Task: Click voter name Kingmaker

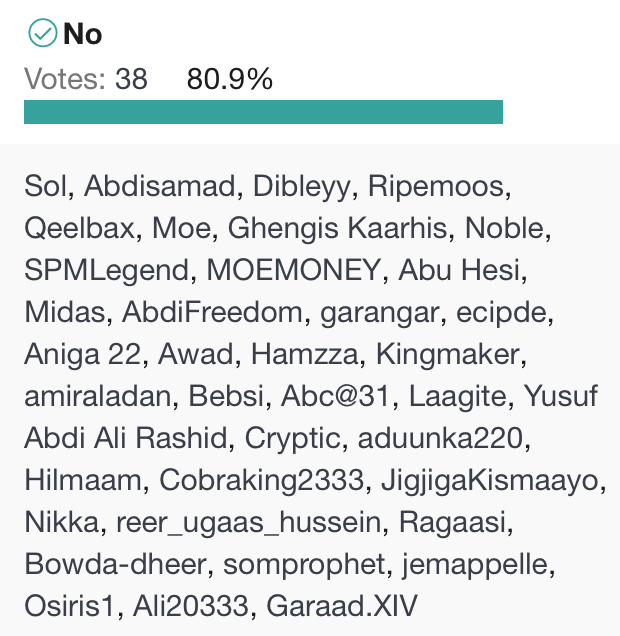Action: point(448,355)
